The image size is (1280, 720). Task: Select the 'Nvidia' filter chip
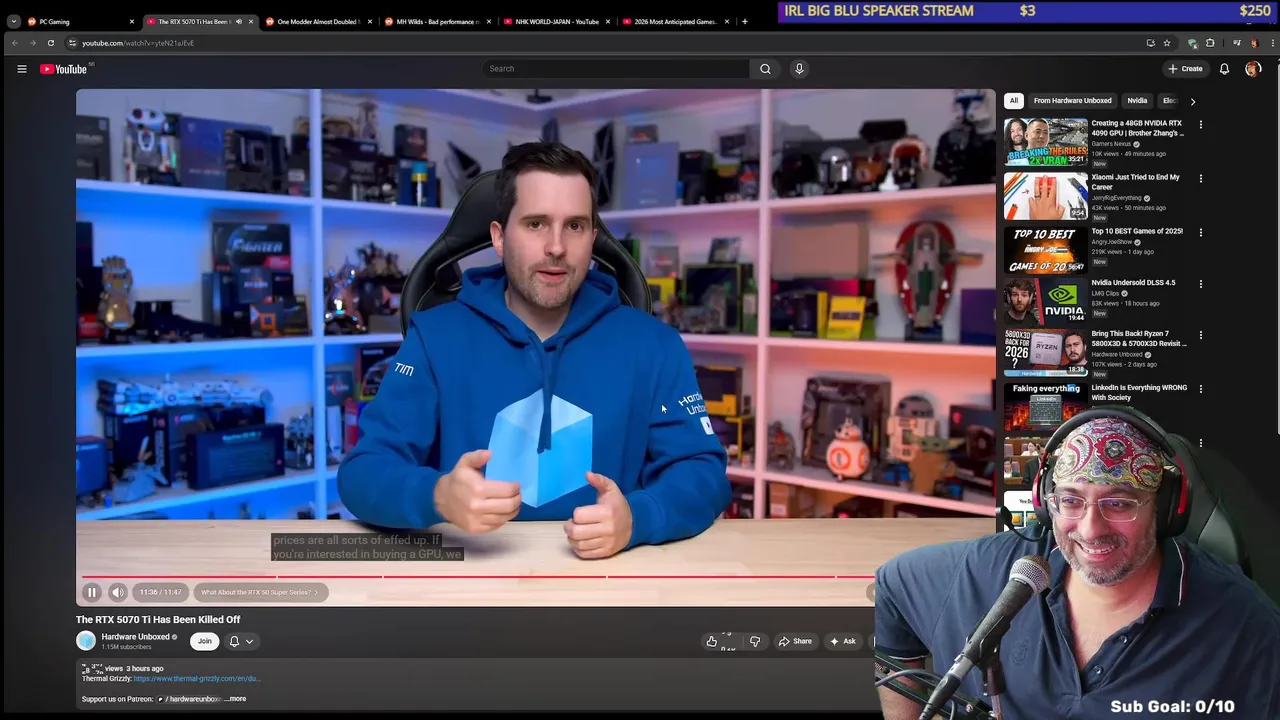(x=1137, y=101)
